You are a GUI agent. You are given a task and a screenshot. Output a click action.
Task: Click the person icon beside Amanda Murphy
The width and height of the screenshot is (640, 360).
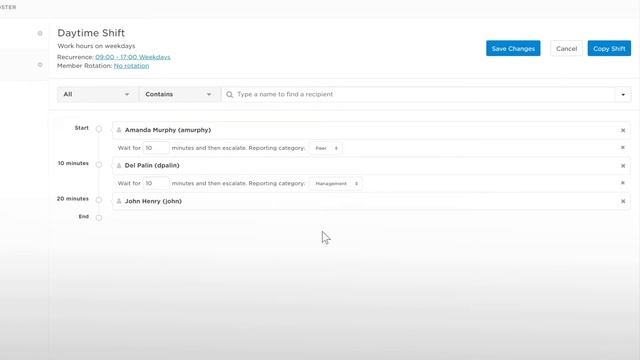click(119, 130)
